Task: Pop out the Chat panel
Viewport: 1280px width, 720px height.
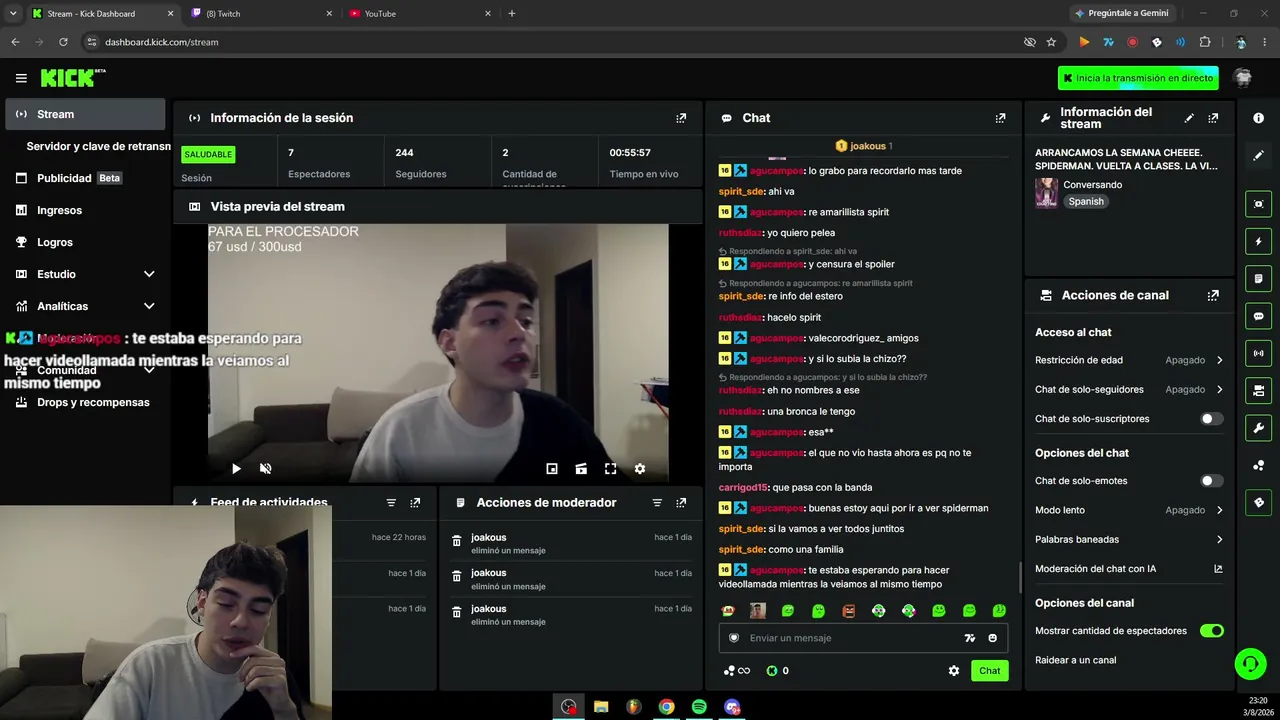Action: (1000, 118)
